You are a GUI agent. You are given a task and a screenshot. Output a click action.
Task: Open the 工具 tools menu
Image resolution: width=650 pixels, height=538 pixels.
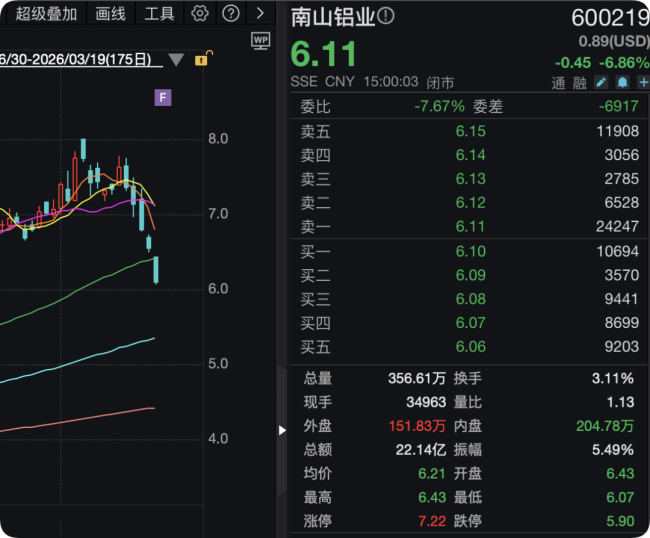[159, 14]
